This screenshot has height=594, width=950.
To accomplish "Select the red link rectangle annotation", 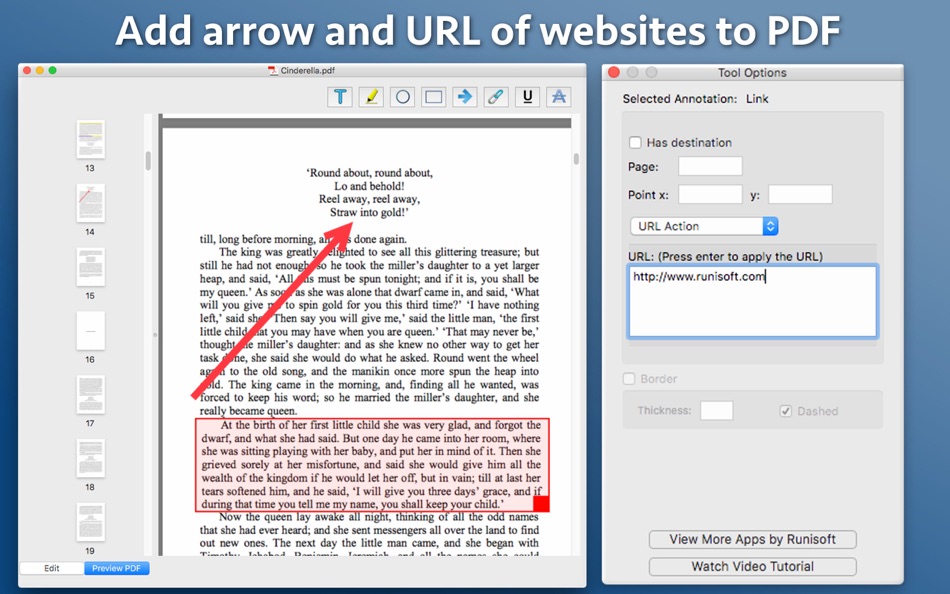I will point(372,465).
